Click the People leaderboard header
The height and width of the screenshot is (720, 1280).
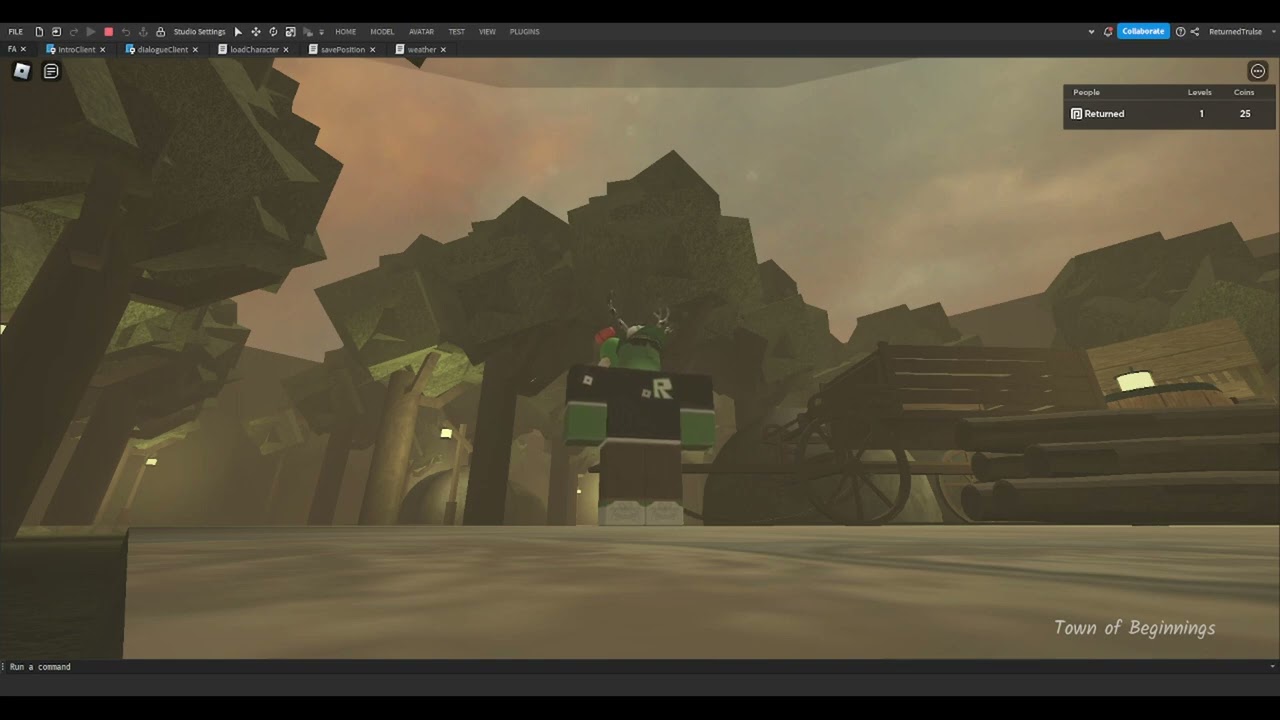[1086, 92]
